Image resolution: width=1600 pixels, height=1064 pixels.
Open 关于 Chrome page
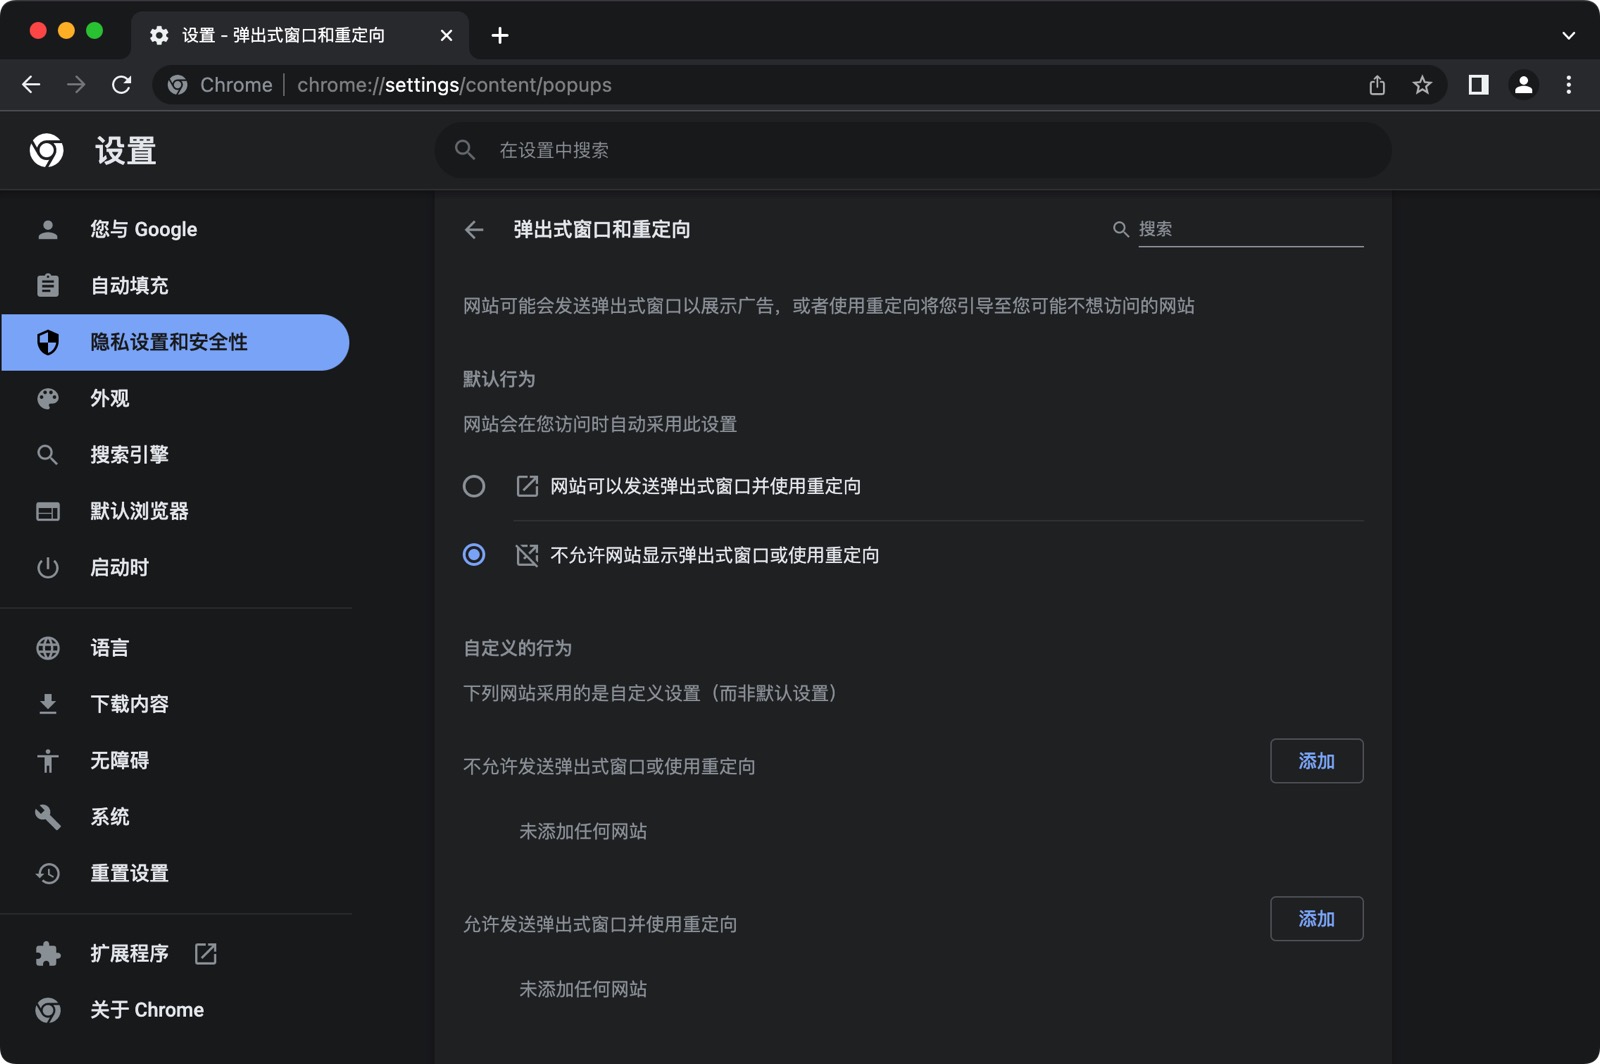pos(176,1010)
